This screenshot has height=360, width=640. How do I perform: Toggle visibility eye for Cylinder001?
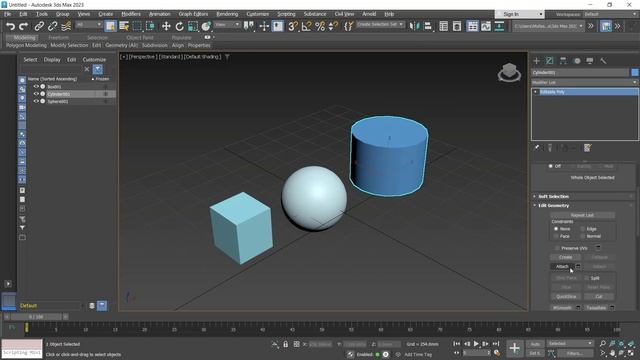(36, 94)
